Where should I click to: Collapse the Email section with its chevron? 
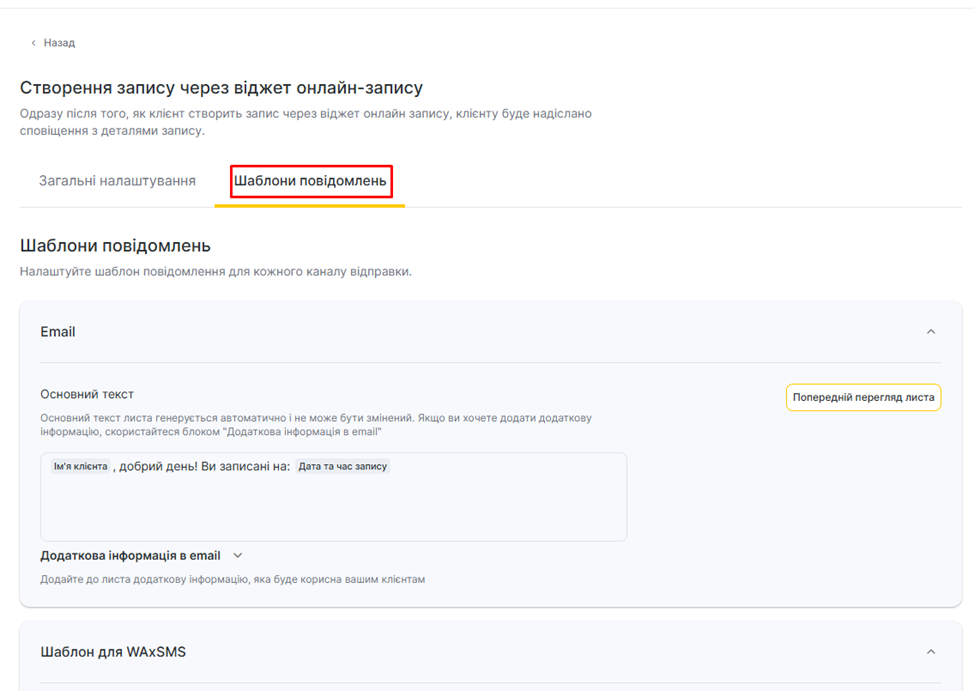(931, 332)
